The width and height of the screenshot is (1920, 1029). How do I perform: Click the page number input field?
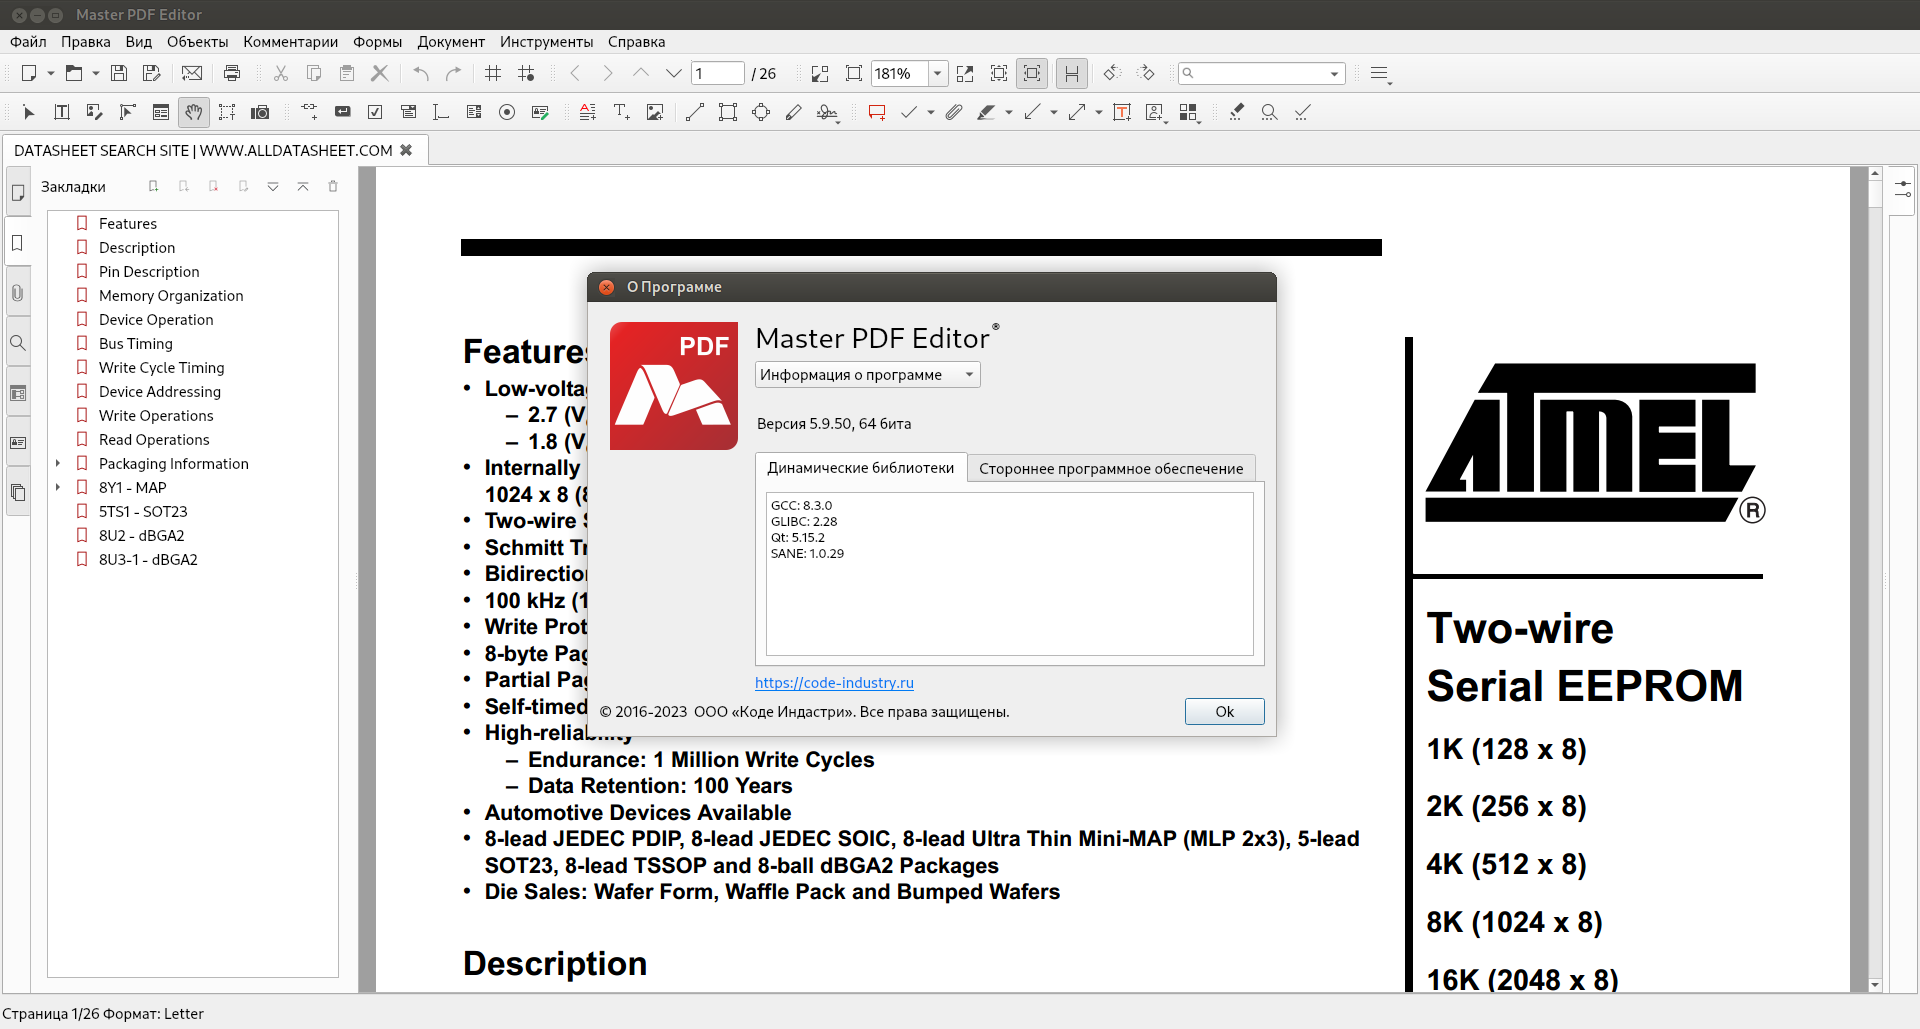(717, 73)
